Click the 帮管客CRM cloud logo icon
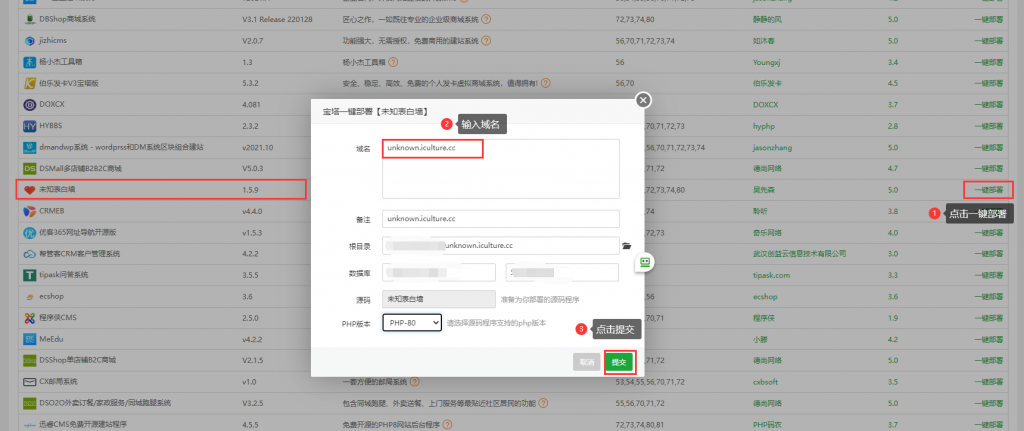The height and width of the screenshot is (431, 1024). 29,254
